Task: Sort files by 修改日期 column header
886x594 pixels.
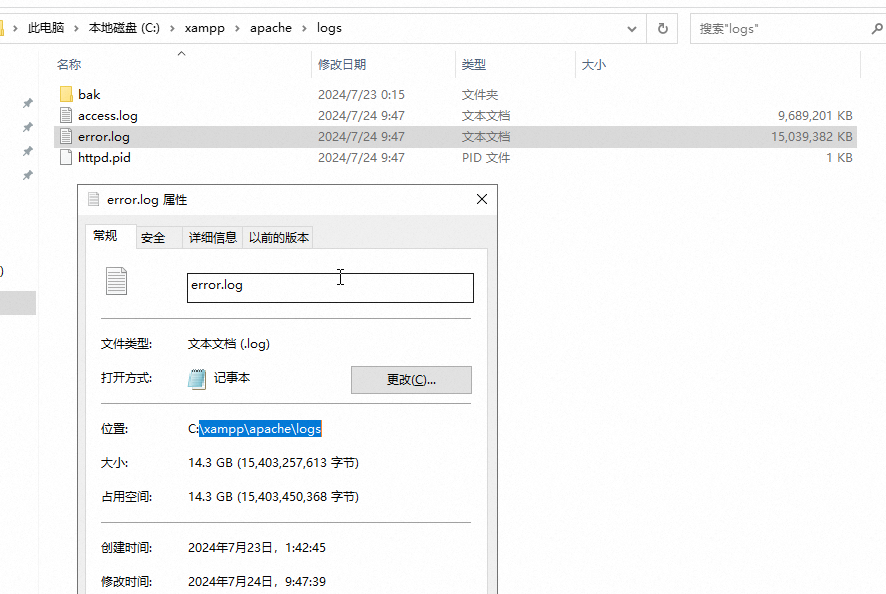Action: pos(342,65)
